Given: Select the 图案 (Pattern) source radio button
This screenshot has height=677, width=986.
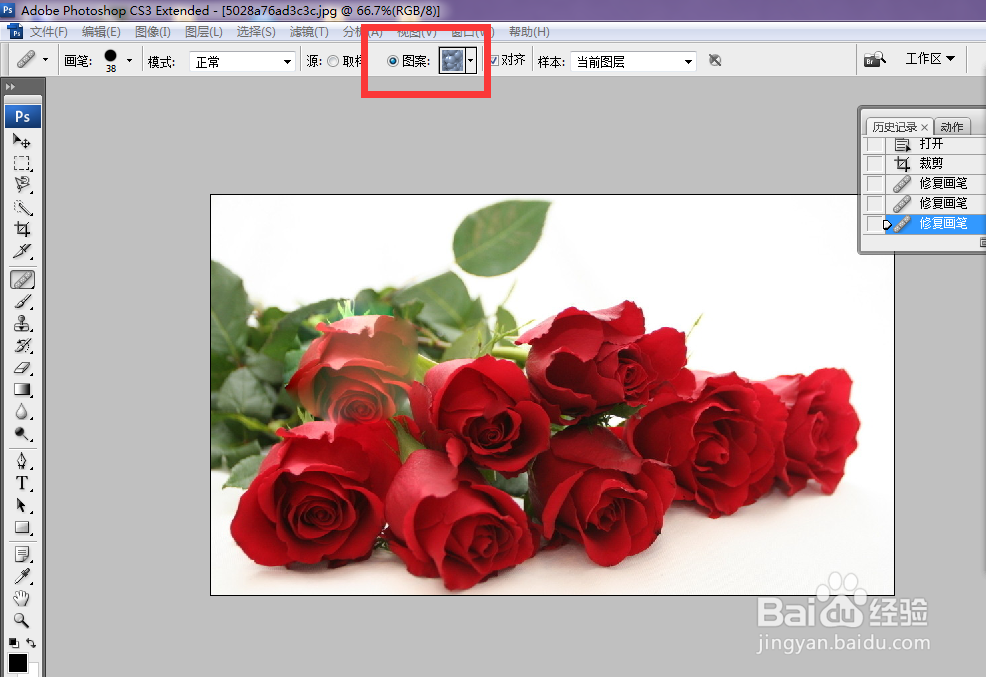Looking at the screenshot, I should click(x=391, y=60).
